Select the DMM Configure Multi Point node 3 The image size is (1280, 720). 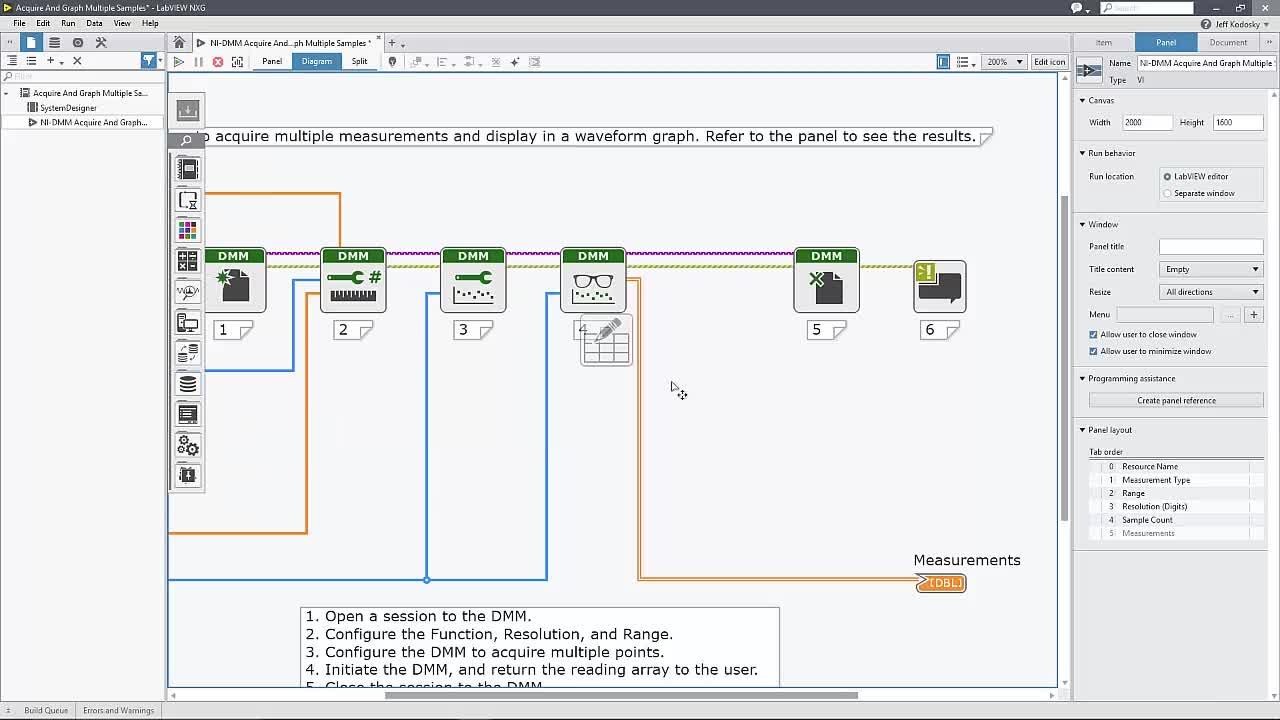[473, 280]
